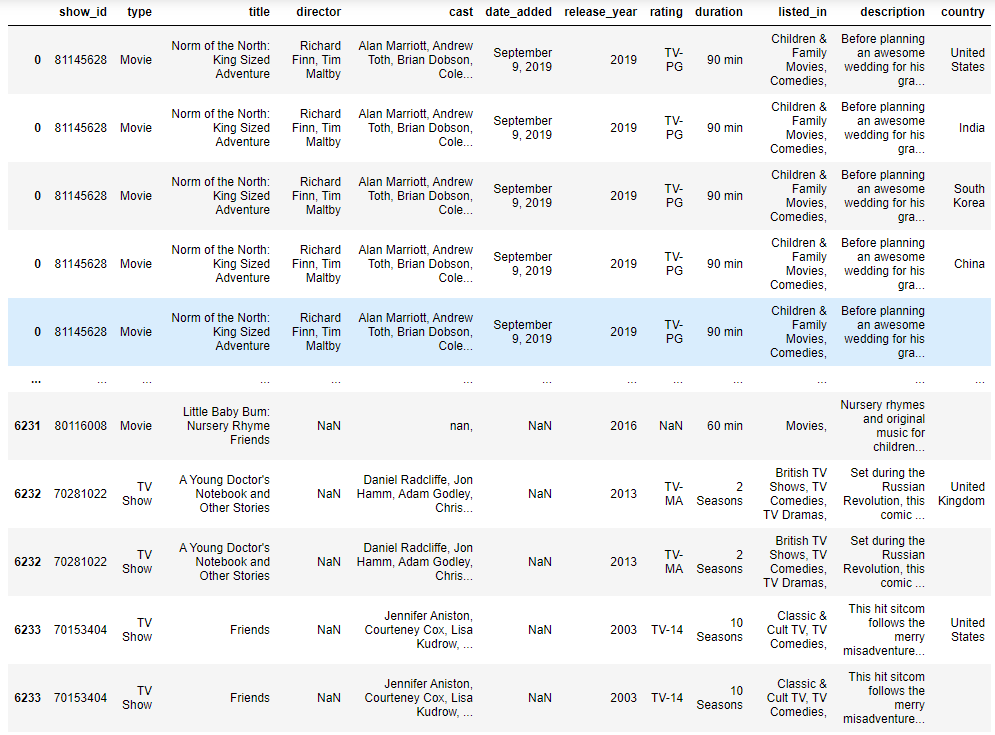The width and height of the screenshot is (995, 735).
Task: Click the 90 min duration in the South Korea row
Action: click(725, 195)
